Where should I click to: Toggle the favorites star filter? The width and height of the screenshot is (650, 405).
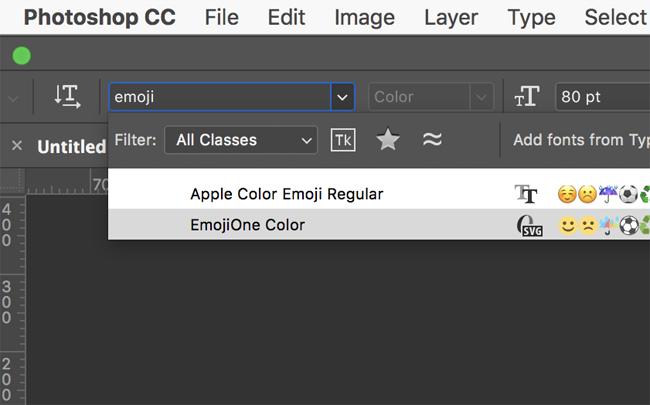(x=388, y=140)
